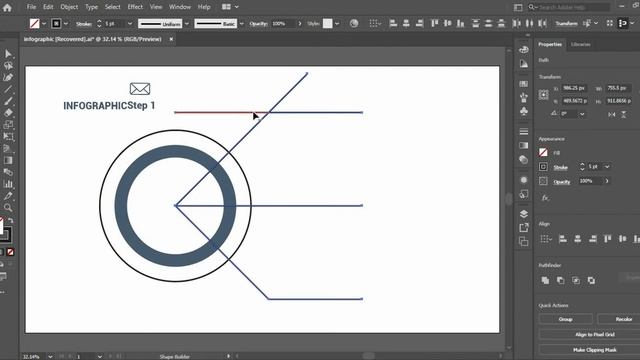640x360 pixels.
Task: Select the Selection tool arrow
Action: (x=8, y=54)
